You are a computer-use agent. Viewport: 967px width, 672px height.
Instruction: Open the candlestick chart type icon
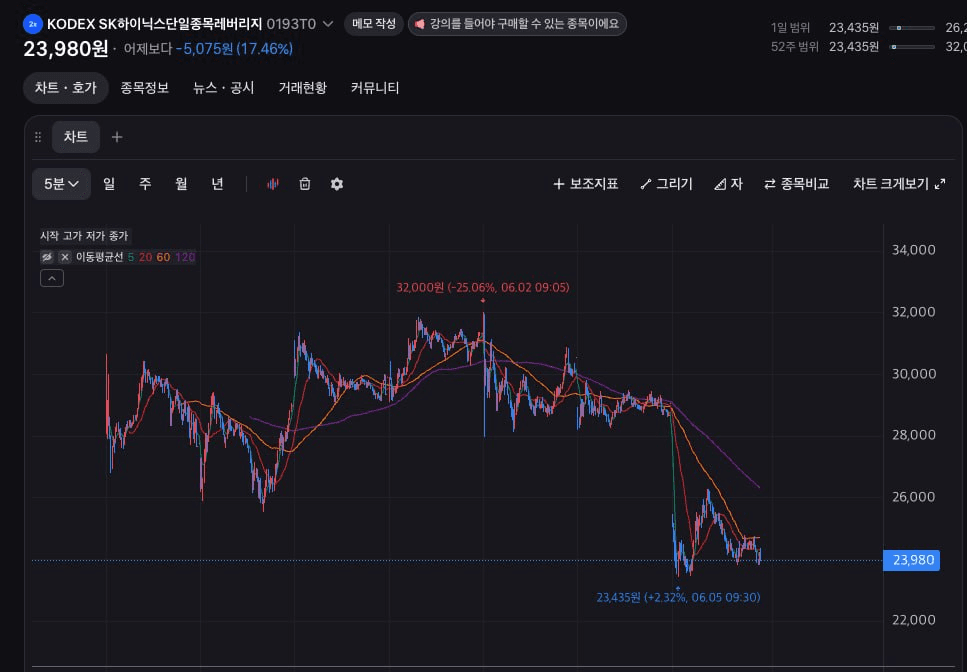273,184
